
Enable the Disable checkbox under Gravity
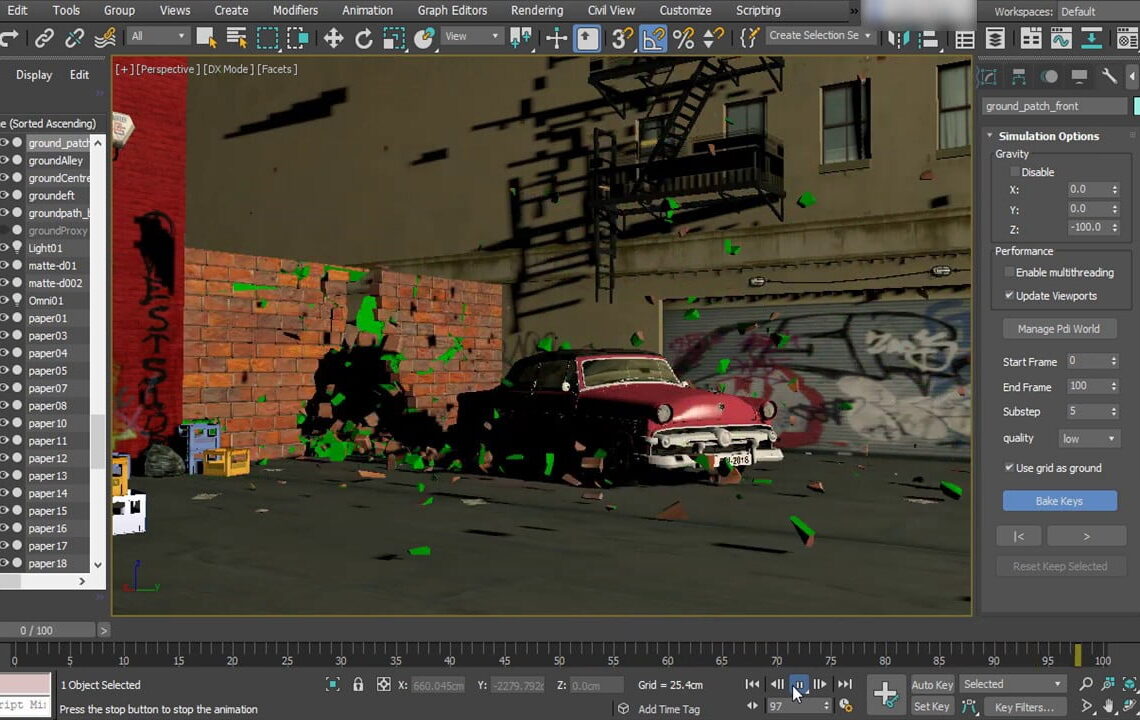click(1015, 172)
